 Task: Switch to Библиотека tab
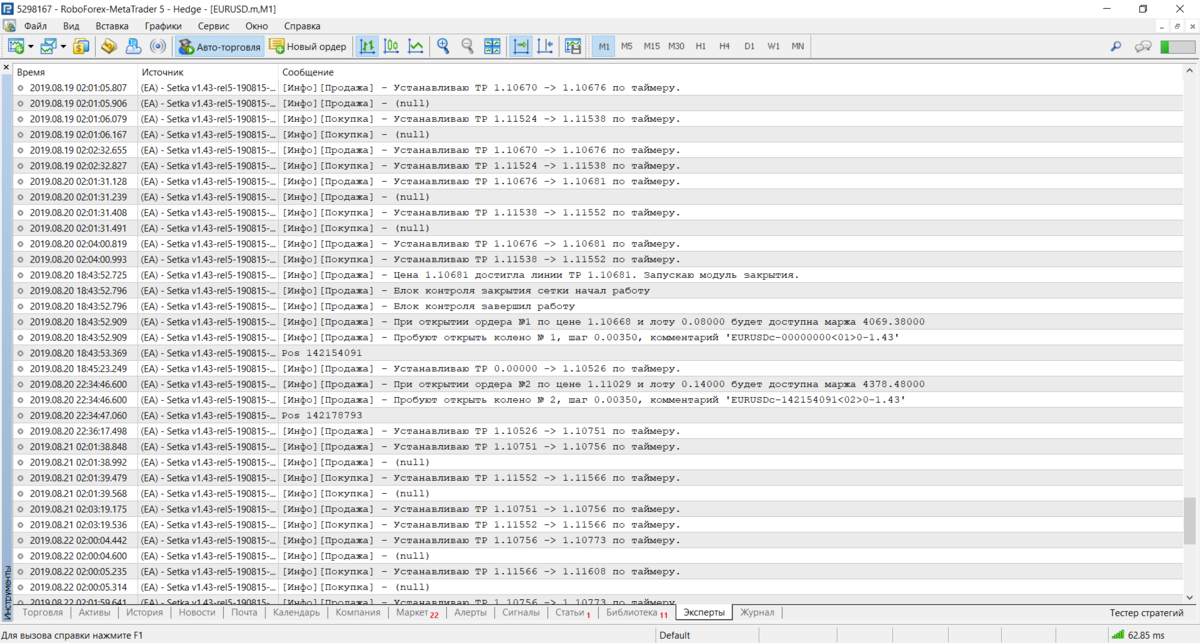(x=637, y=613)
